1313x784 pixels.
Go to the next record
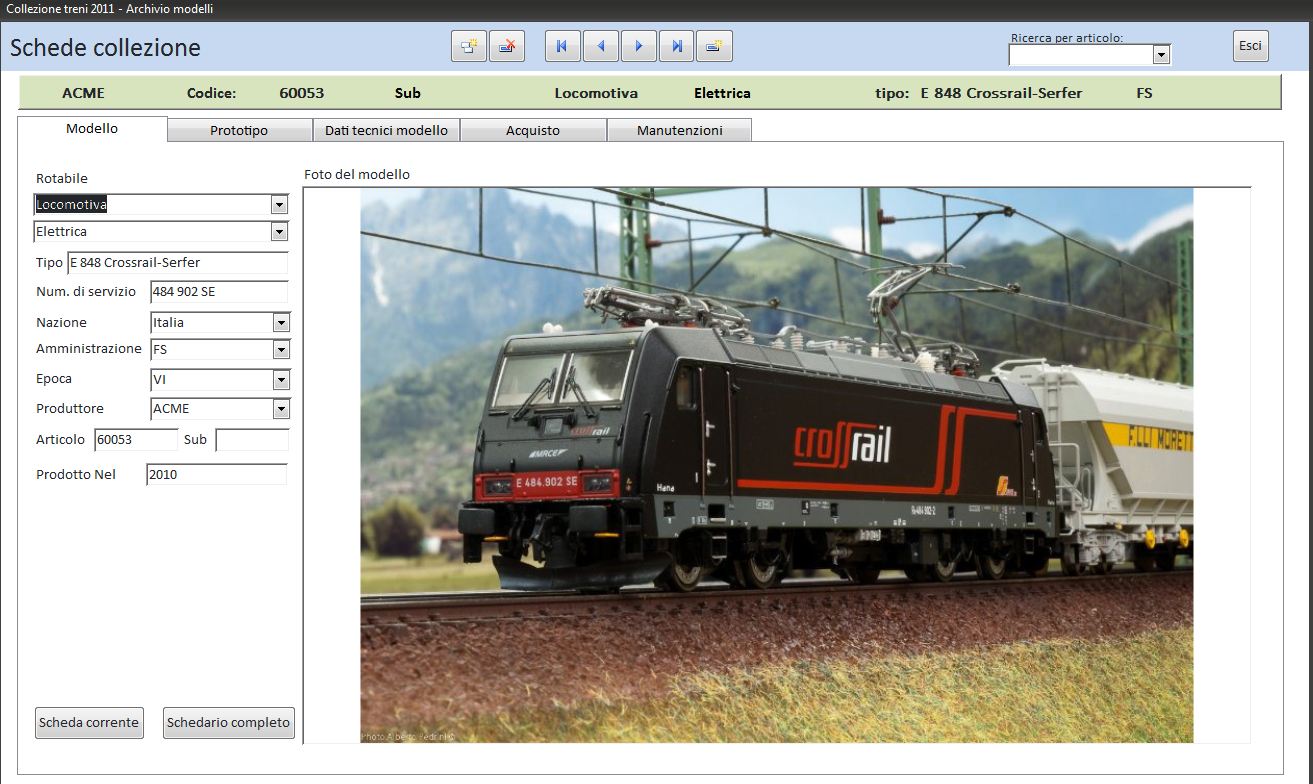(638, 46)
